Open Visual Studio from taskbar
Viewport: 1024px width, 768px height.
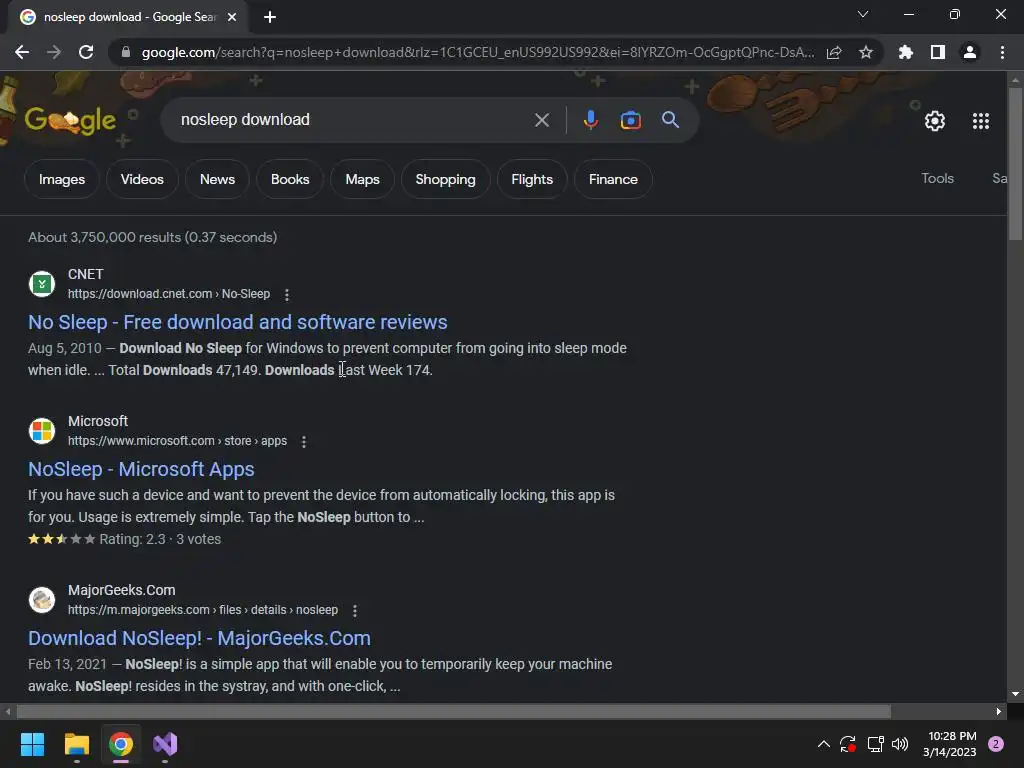(x=165, y=744)
